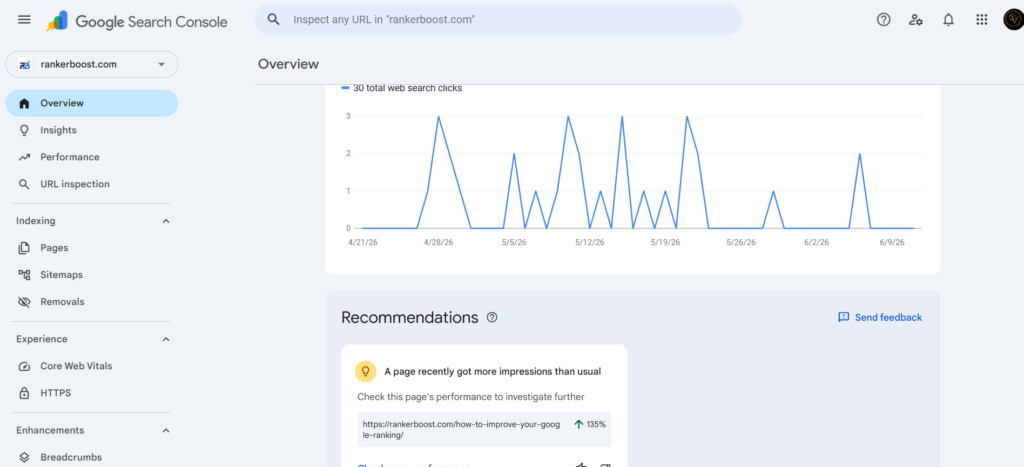Open the HTTPS report
Screen dimensions: 1024x467
tap(91, 393)
